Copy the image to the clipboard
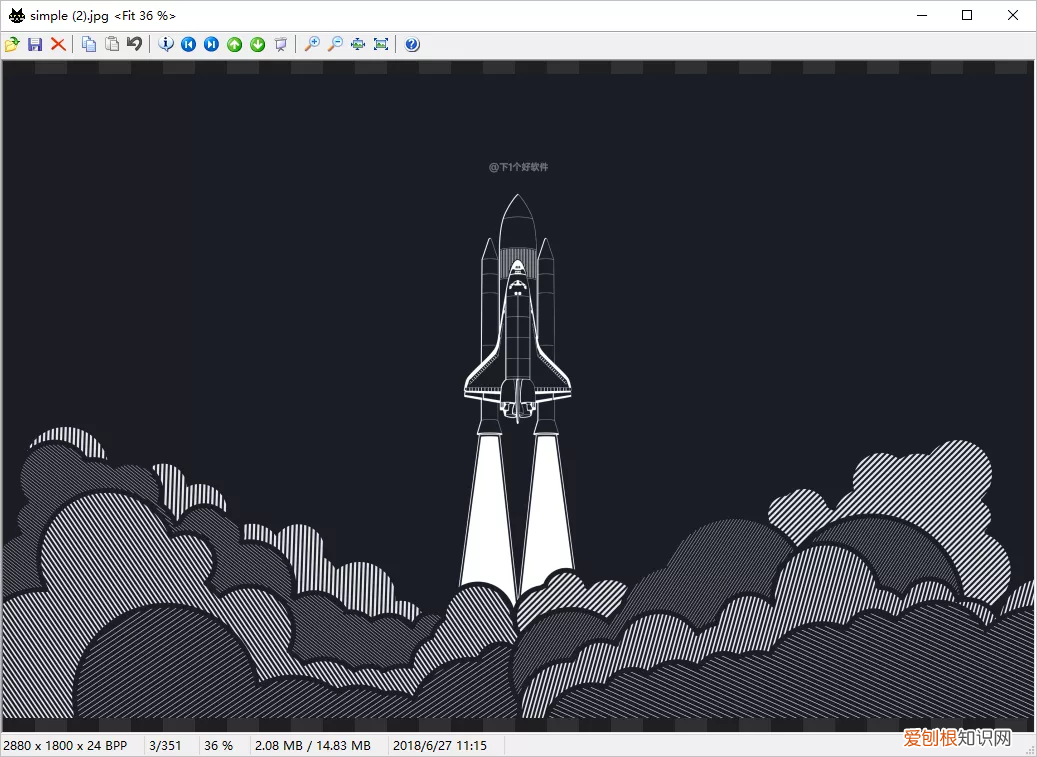The image size is (1037, 757). click(89, 44)
